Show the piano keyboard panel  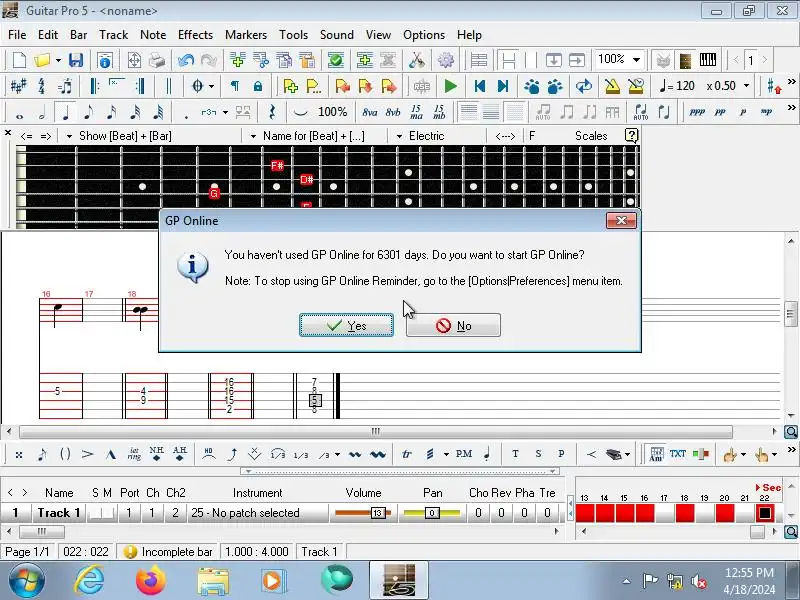[x=708, y=60]
